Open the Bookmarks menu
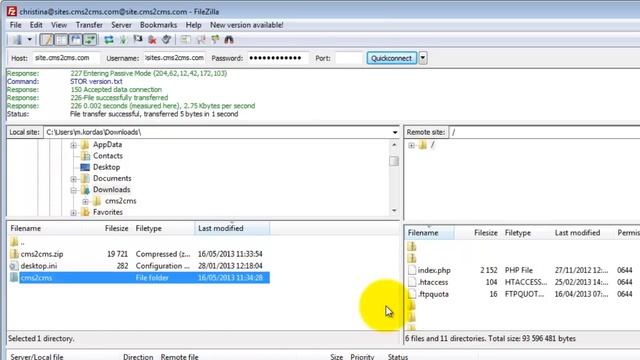The width and height of the screenshot is (640, 360). (158, 25)
